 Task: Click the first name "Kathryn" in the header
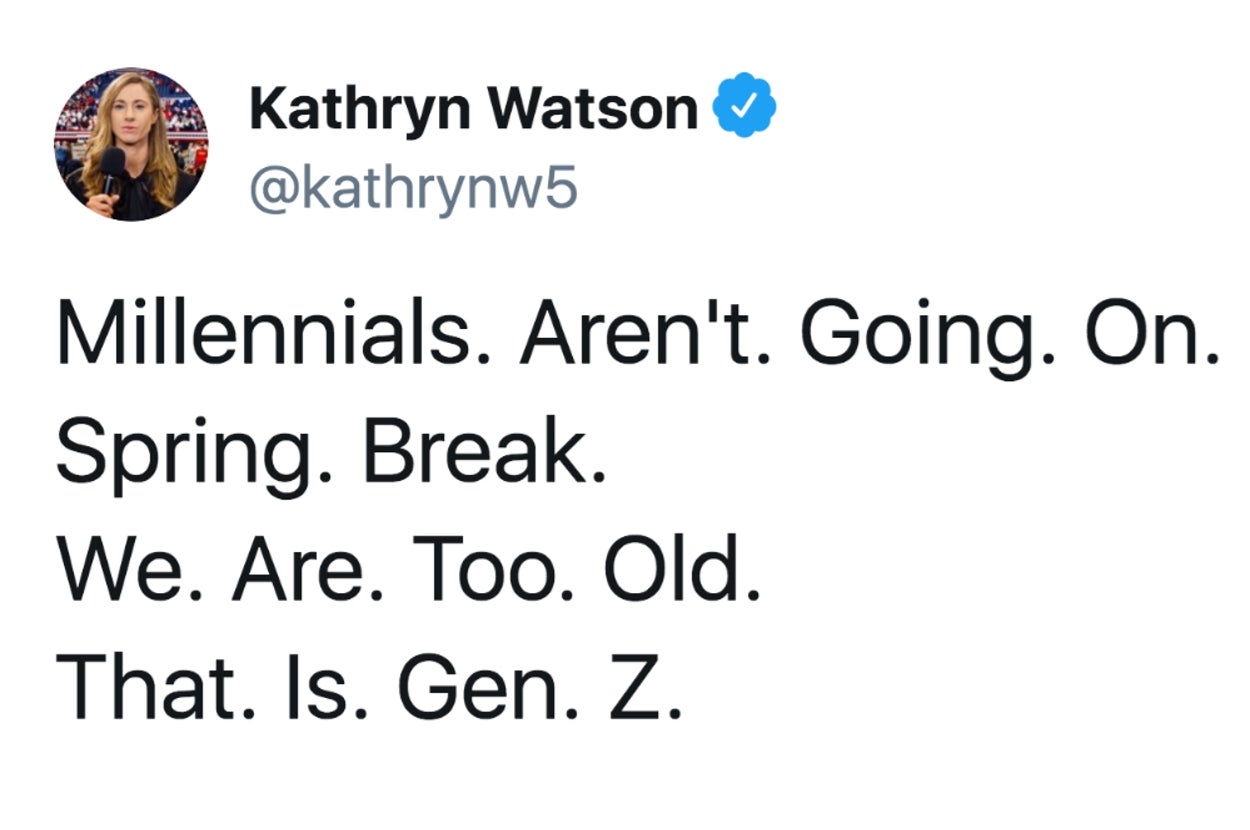(x=360, y=109)
